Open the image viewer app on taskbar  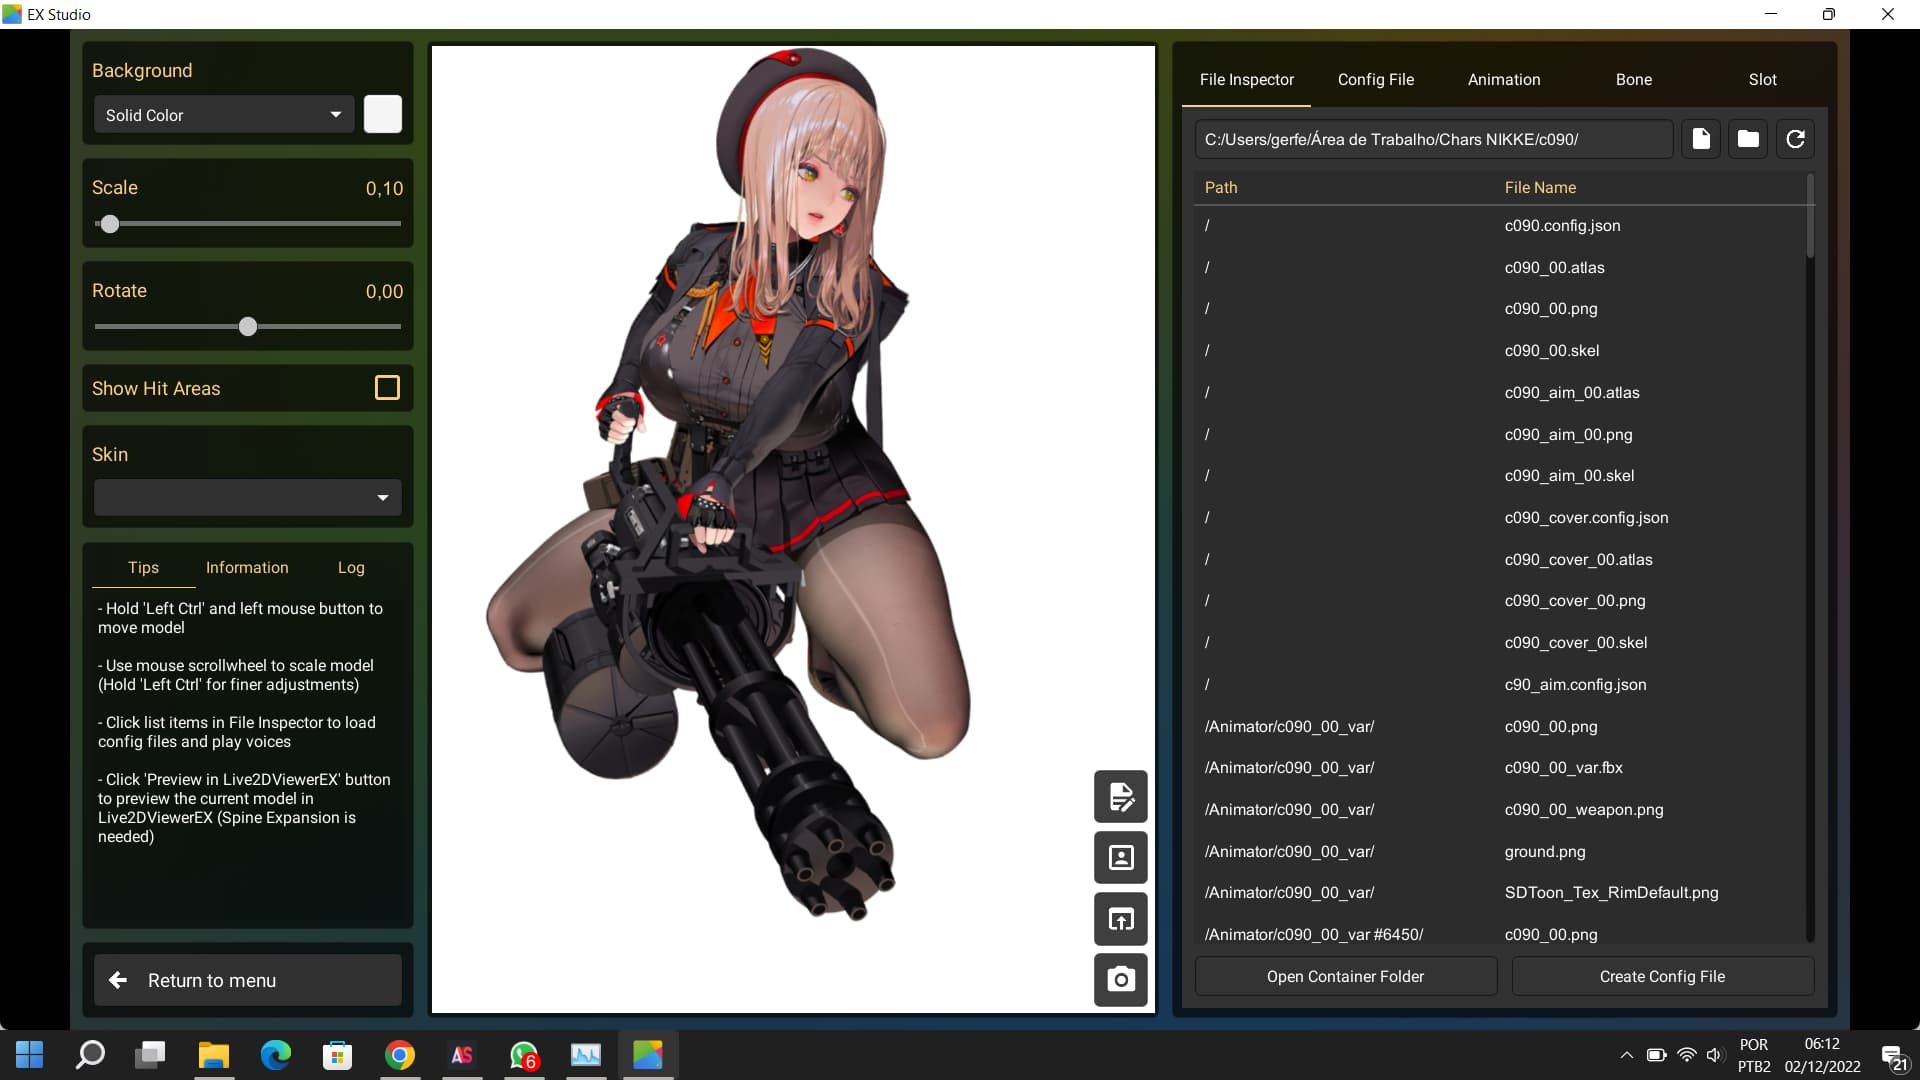[586, 1055]
